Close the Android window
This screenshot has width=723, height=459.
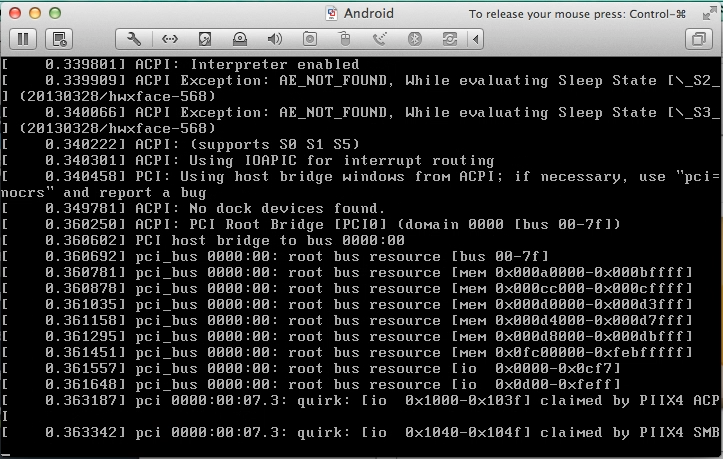[x=15, y=13]
